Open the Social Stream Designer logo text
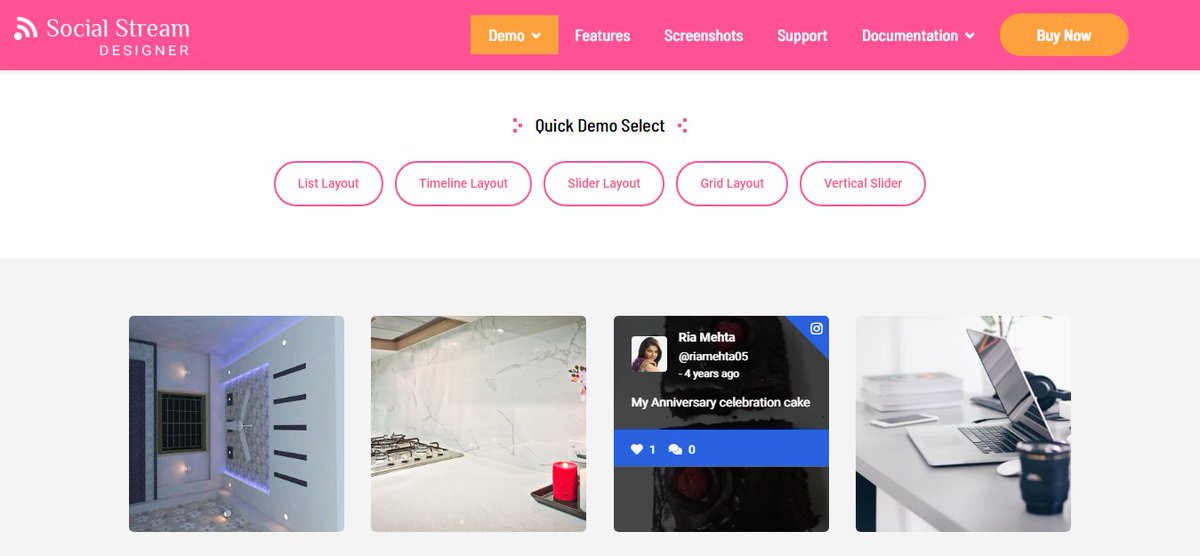Viewport: 1200px width, 556px height. pyautogui.click(x=118, y=36)
